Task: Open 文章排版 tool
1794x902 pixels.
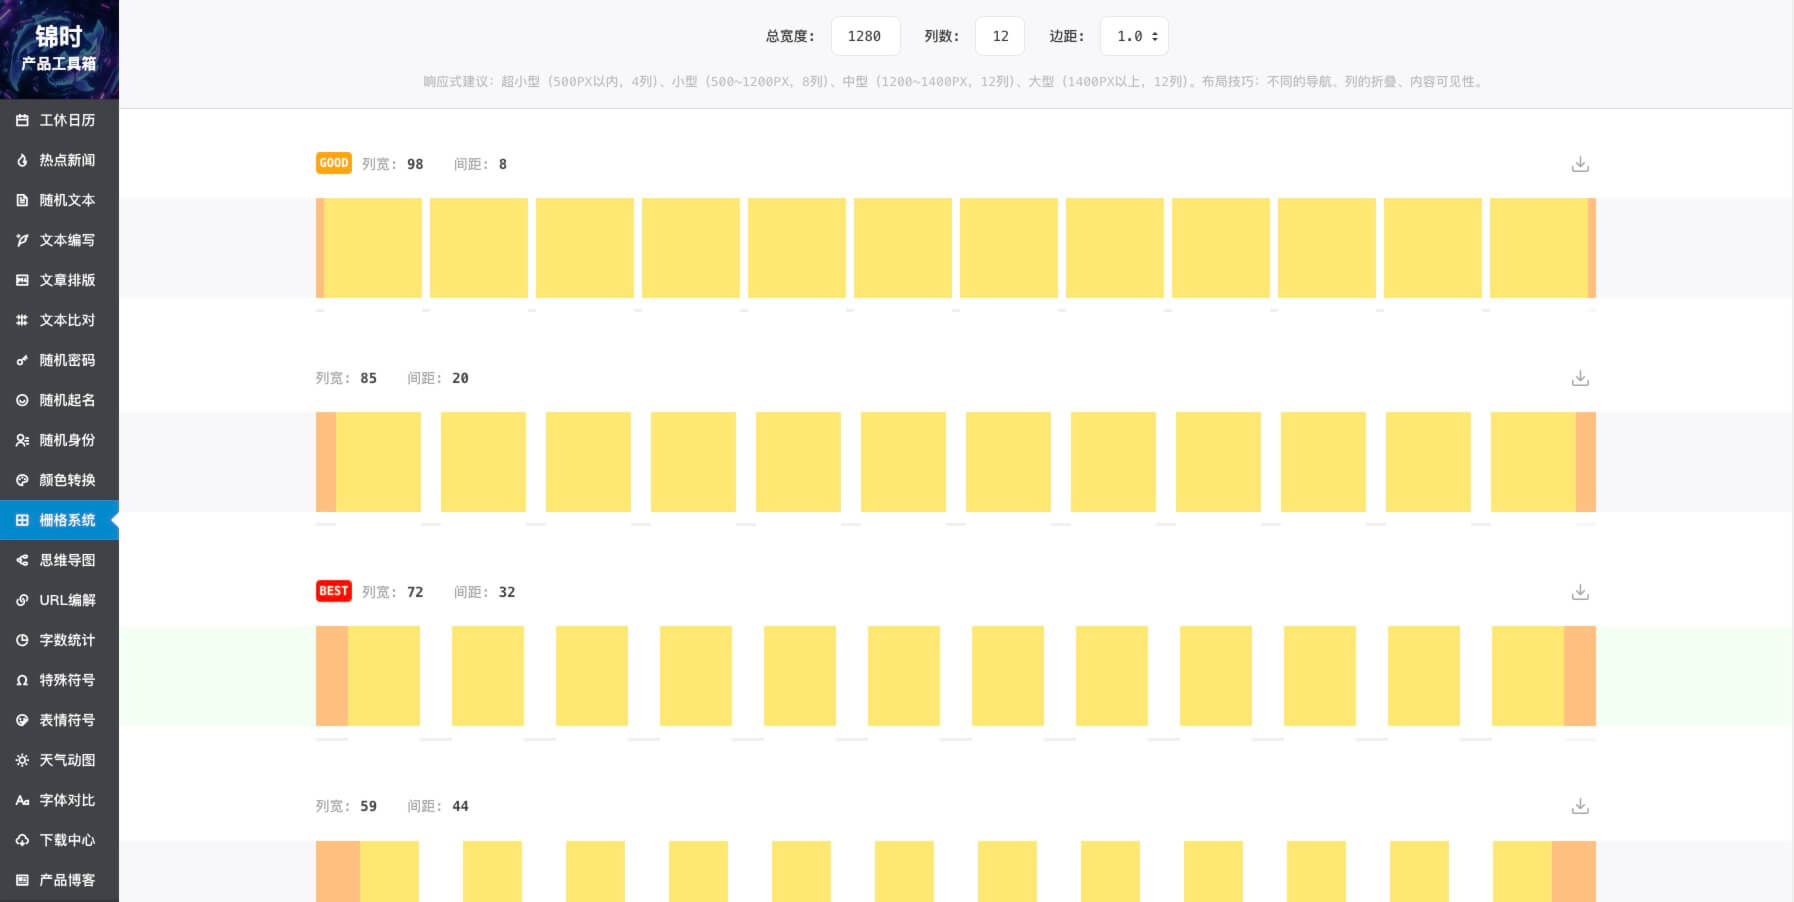Action: [x=59, y=280]
